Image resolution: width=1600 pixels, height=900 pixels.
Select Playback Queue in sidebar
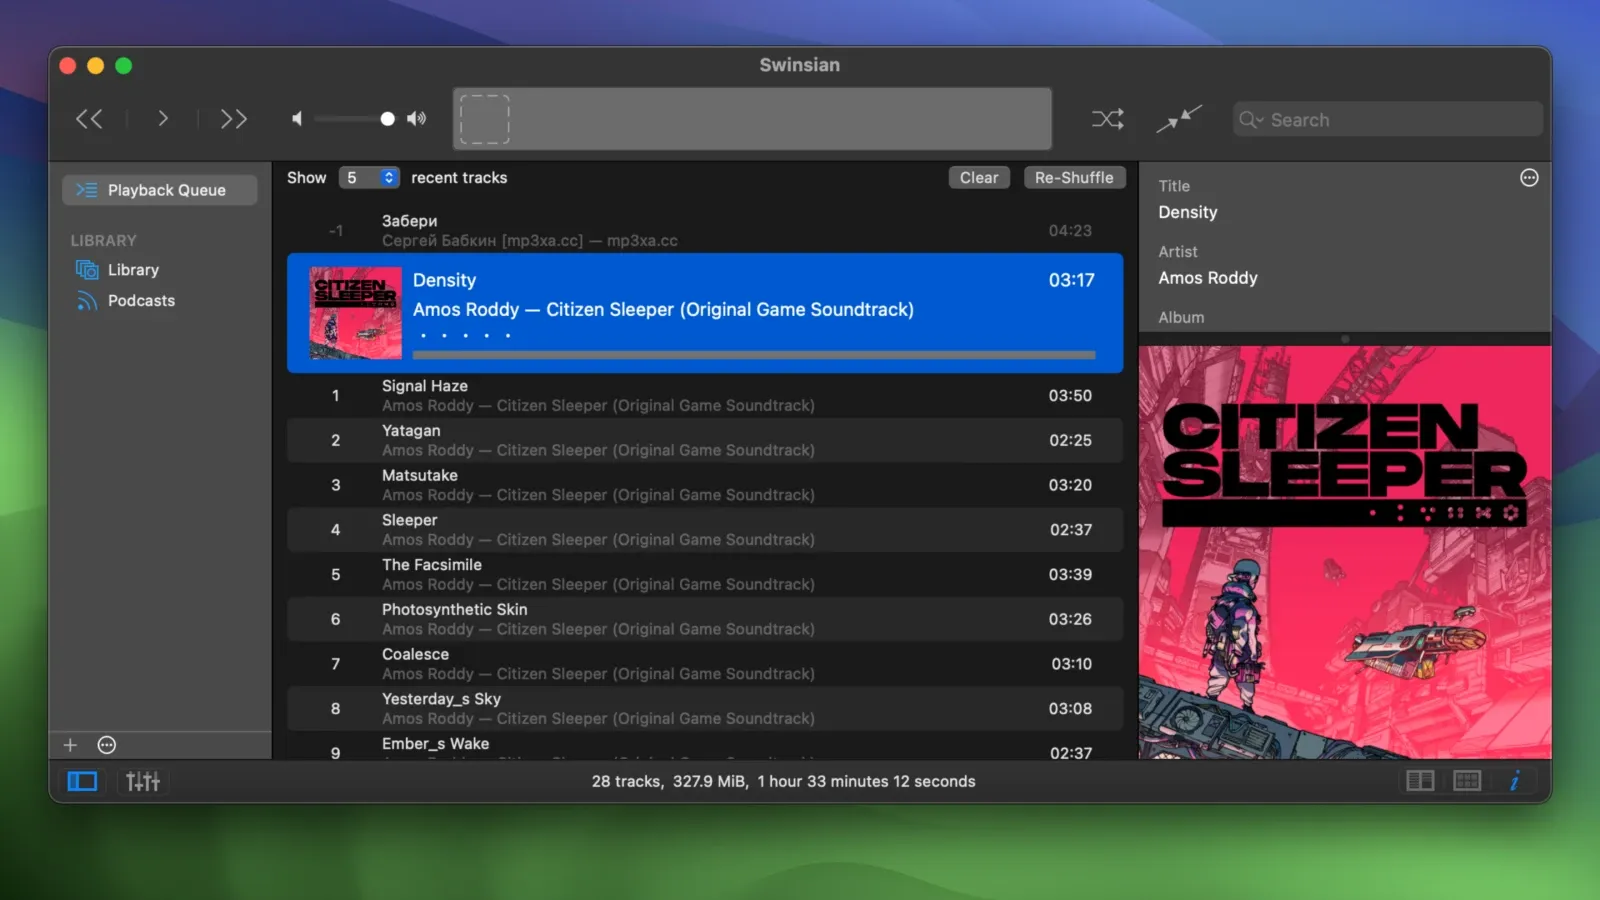click(160, 190)
